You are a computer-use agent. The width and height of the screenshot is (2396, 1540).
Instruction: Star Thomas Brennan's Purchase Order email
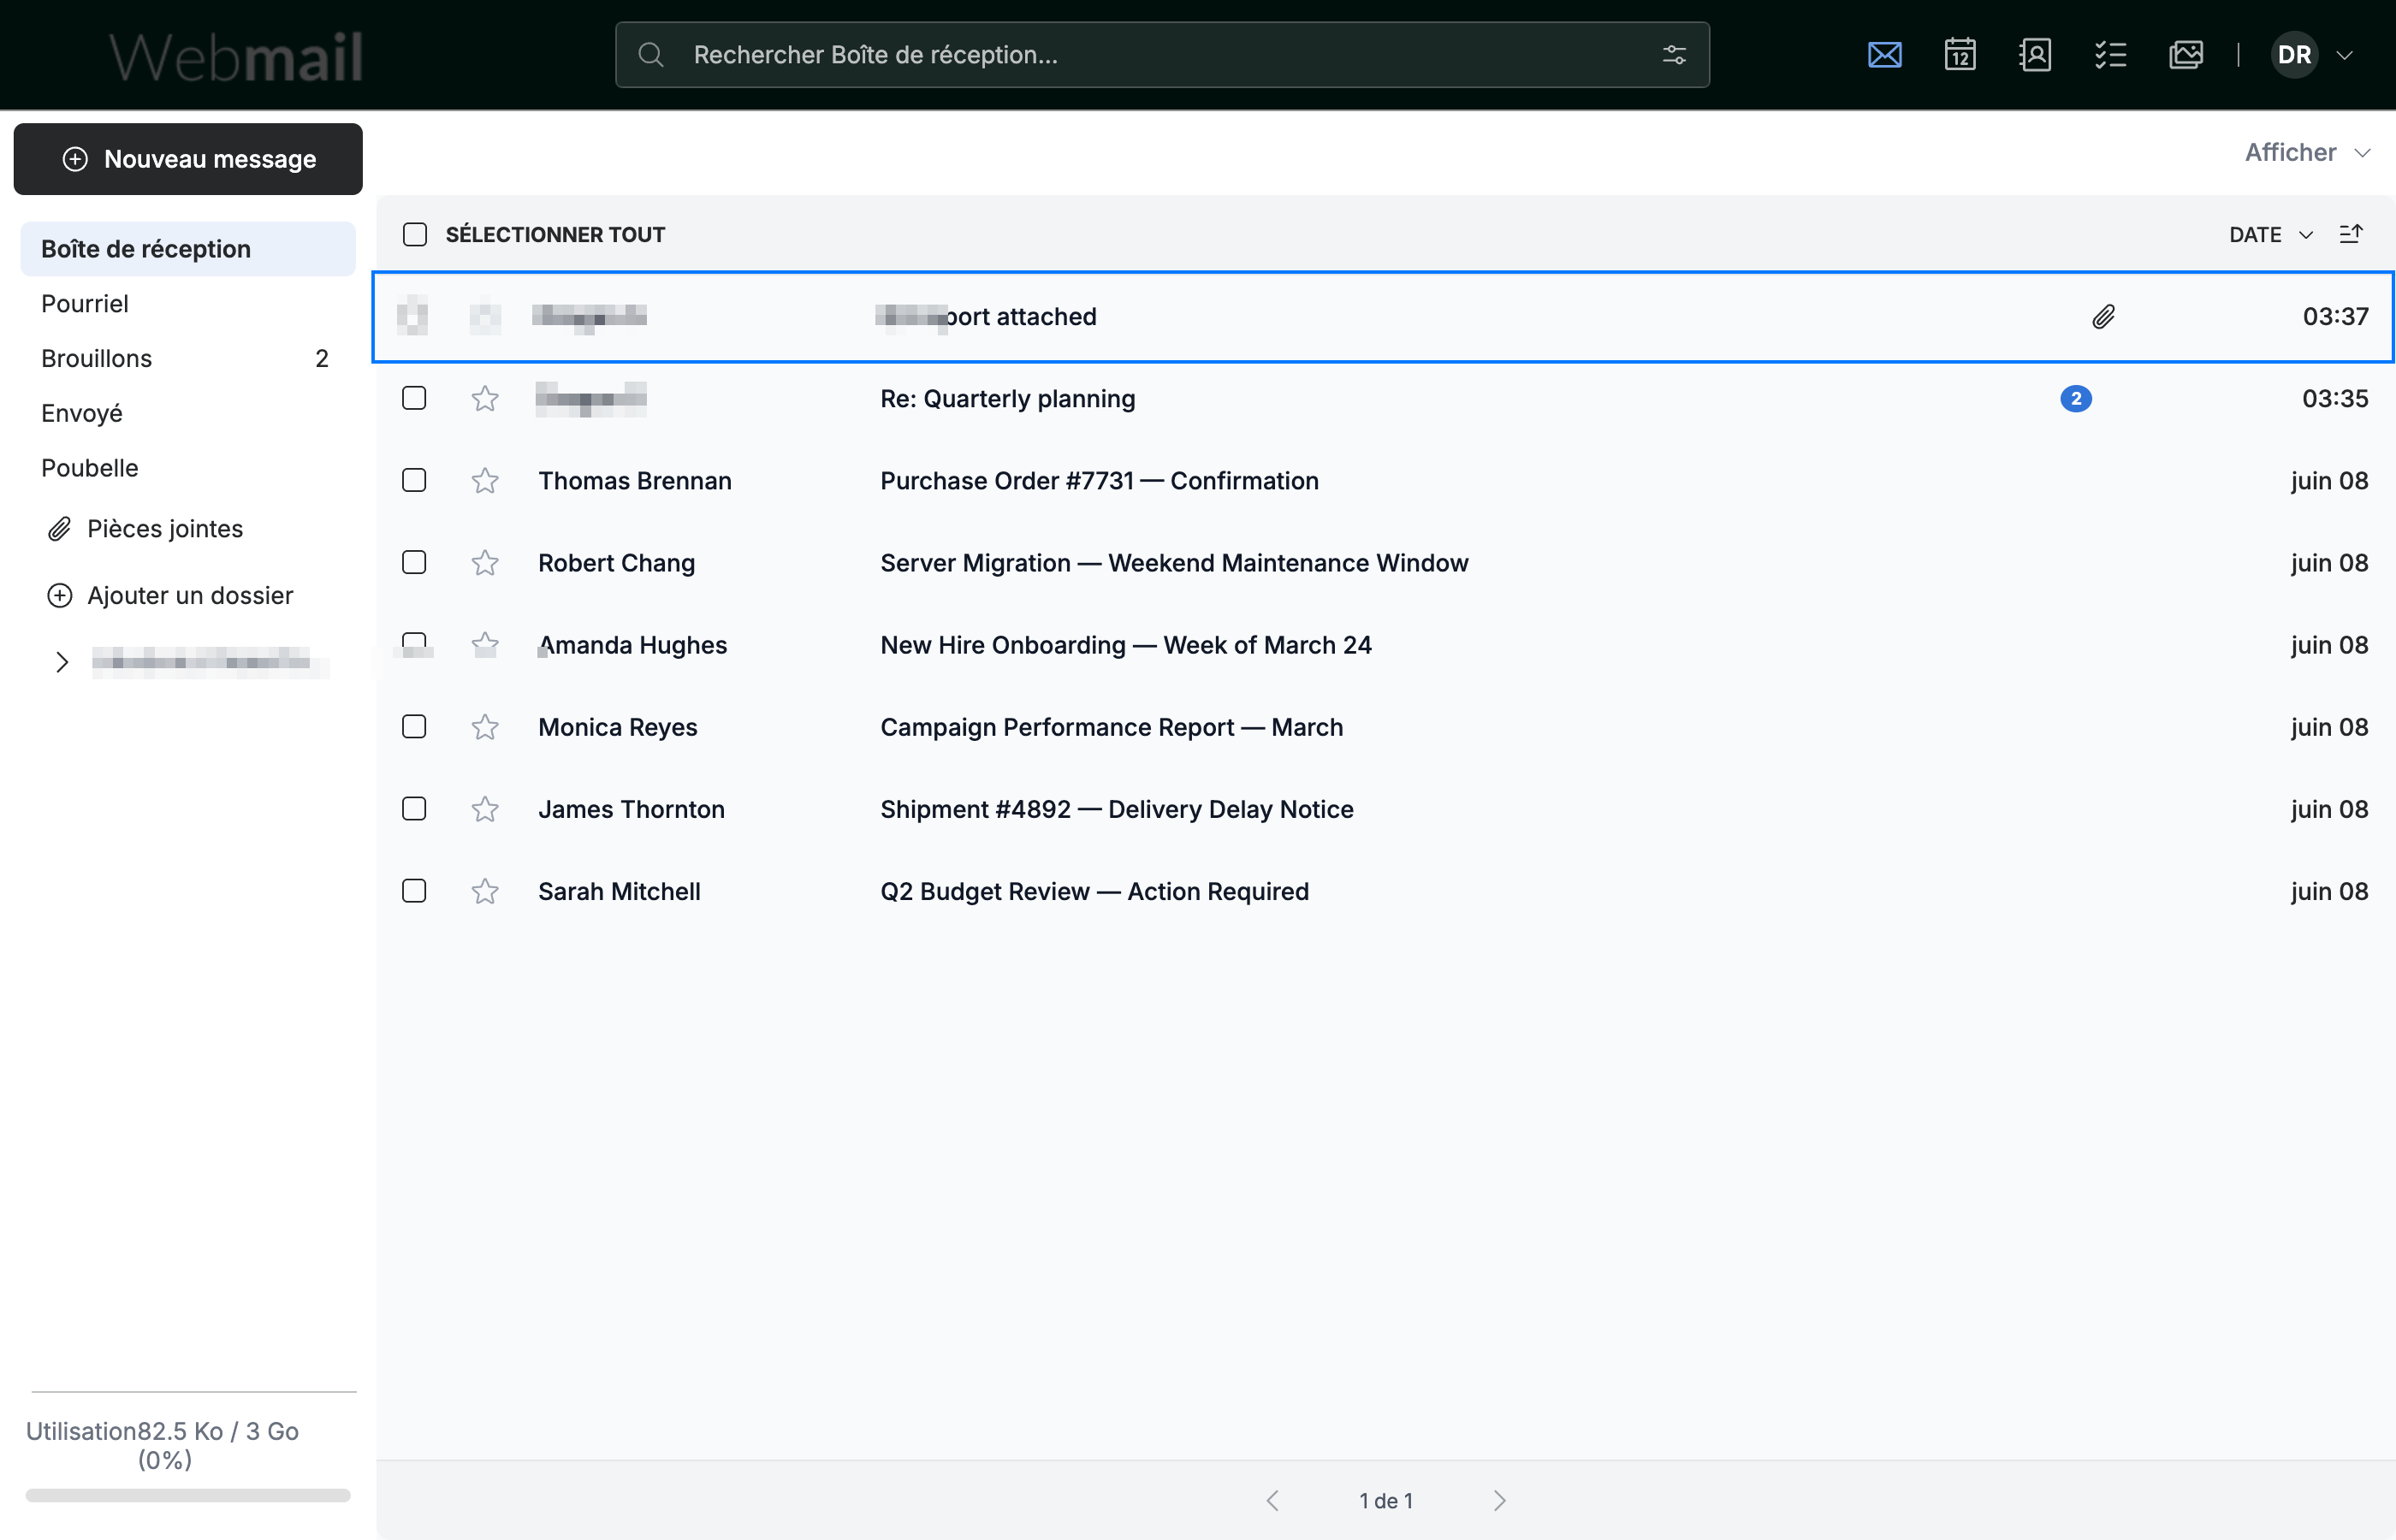(x=485, y=481)
